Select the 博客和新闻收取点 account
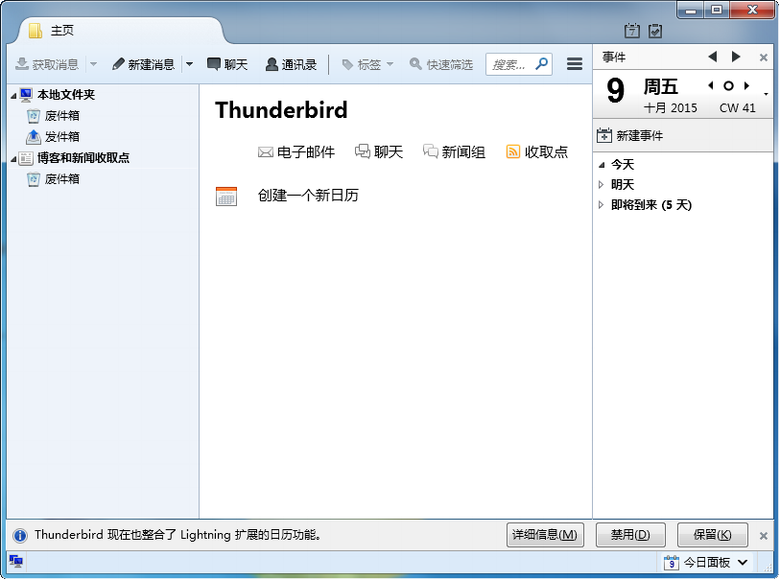The image size is (780, 580). (83, 158)
